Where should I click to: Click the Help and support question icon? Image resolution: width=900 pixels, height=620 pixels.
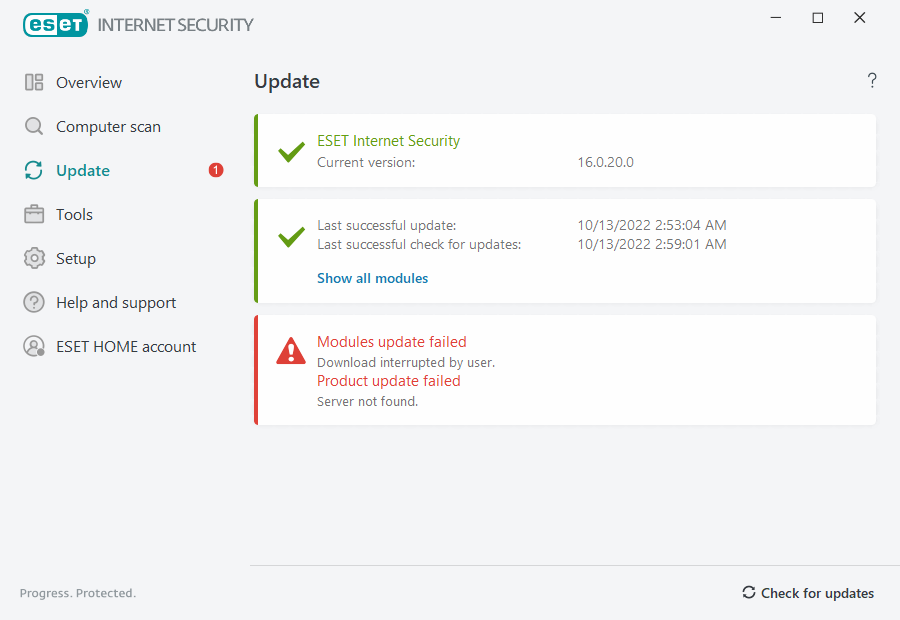[x=34, y=303]
